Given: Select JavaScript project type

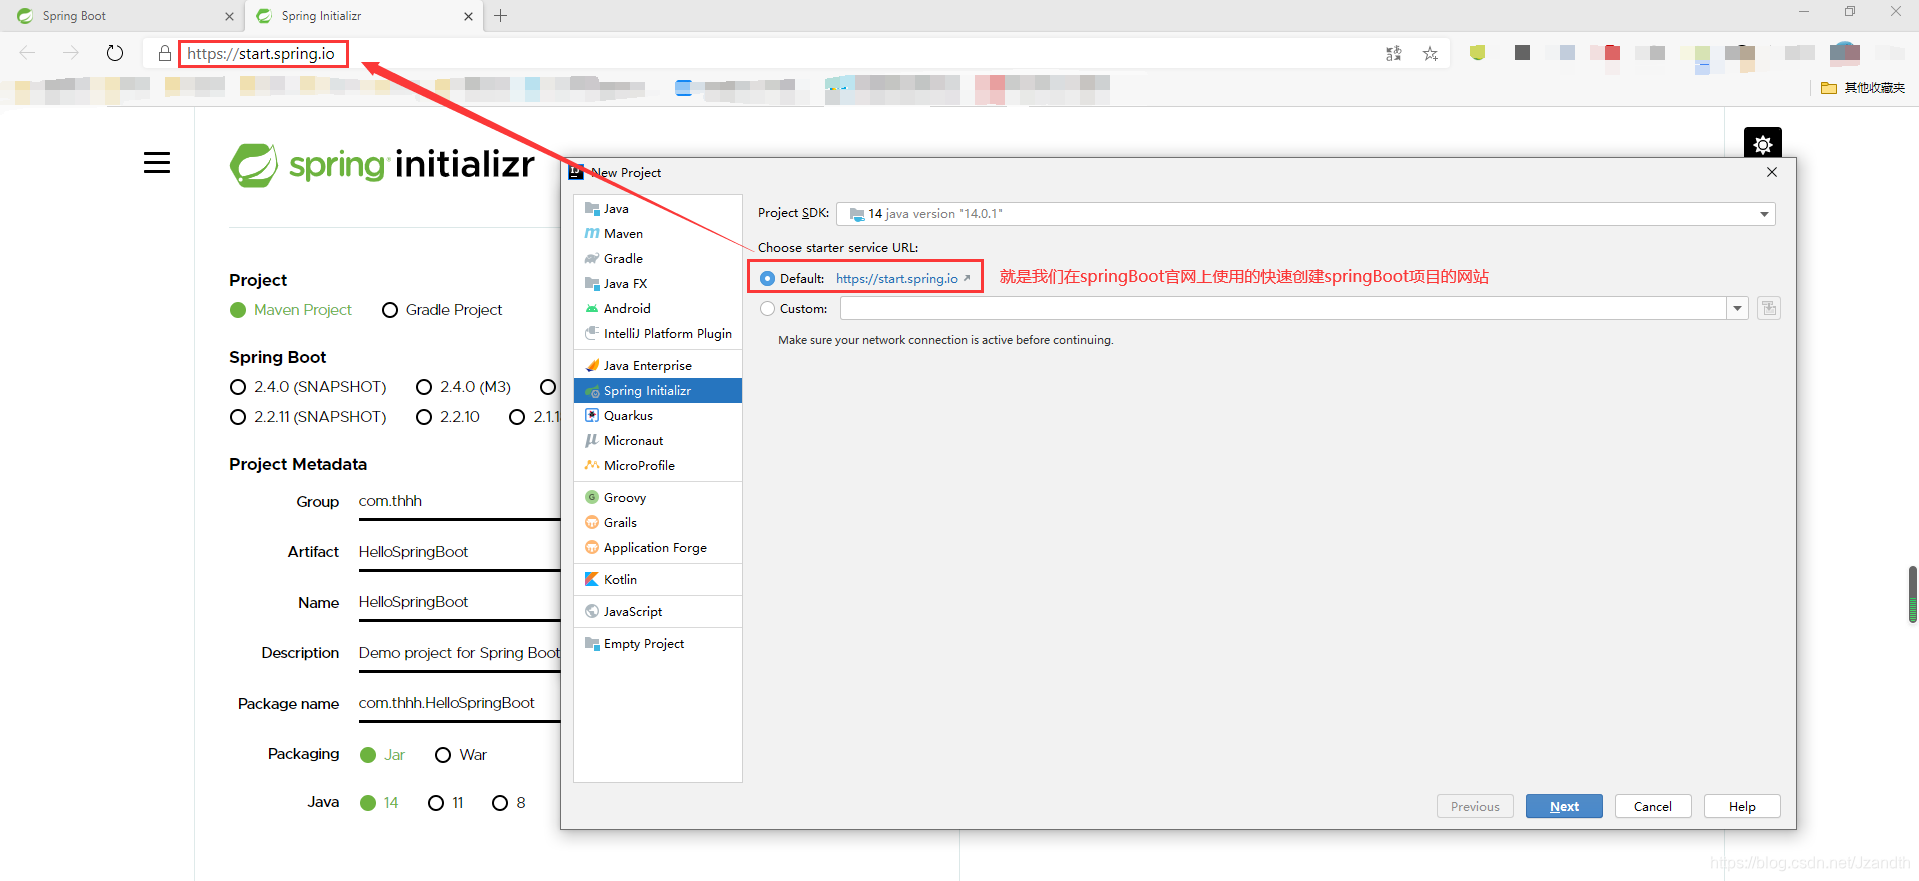Looking at the screenshot, I should coord(658,612).
